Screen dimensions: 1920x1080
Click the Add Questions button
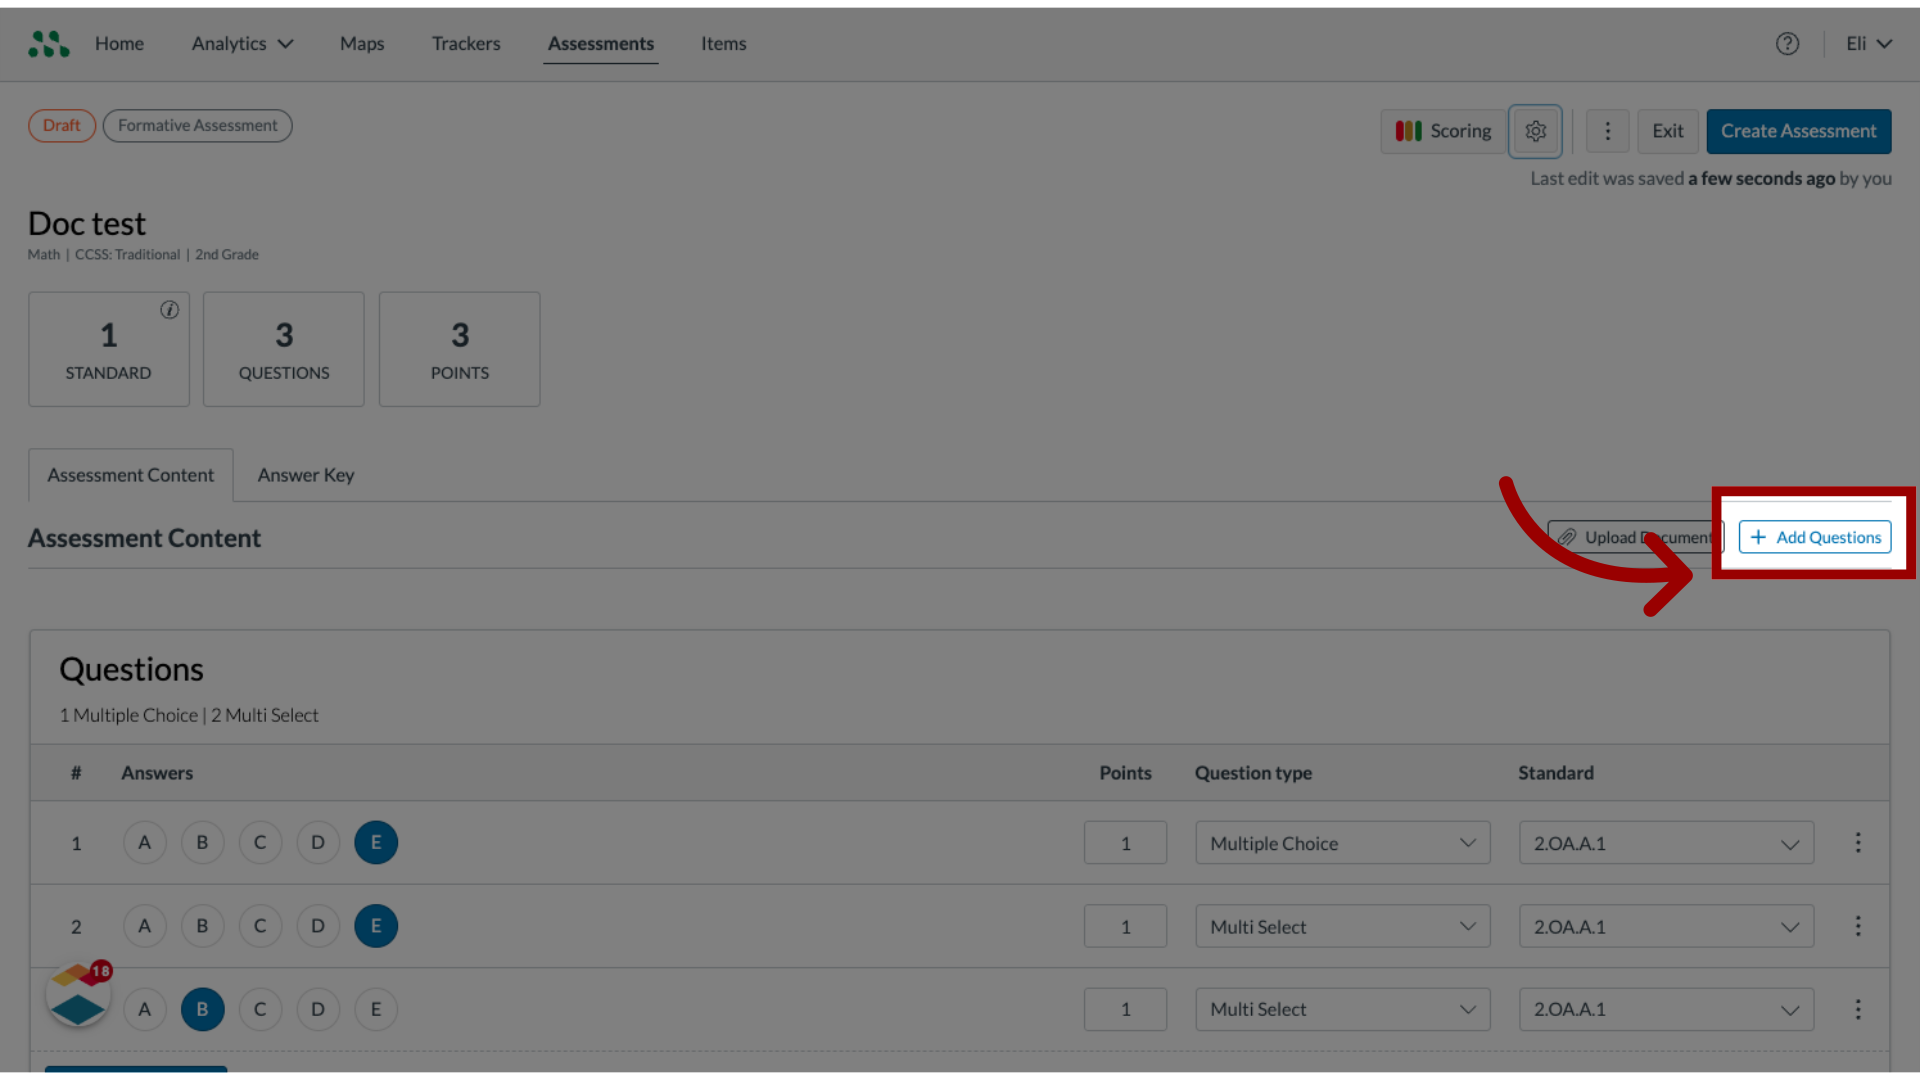tap(1816, 537)
